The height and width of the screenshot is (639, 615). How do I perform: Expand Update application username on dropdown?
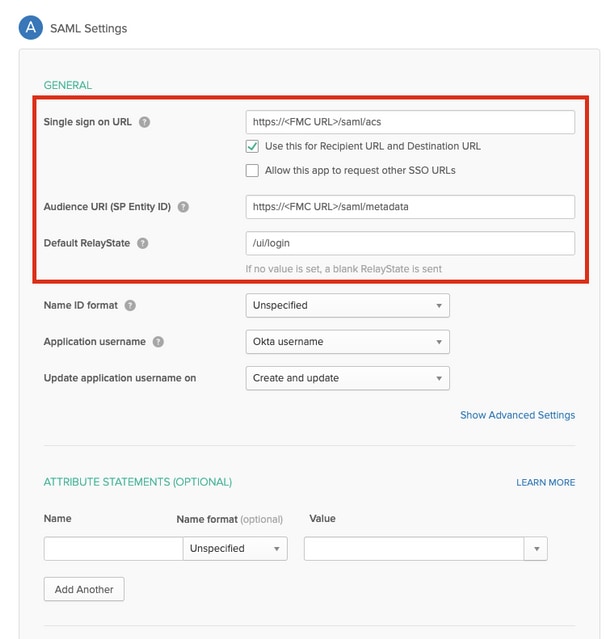click(x=347, y=378)
